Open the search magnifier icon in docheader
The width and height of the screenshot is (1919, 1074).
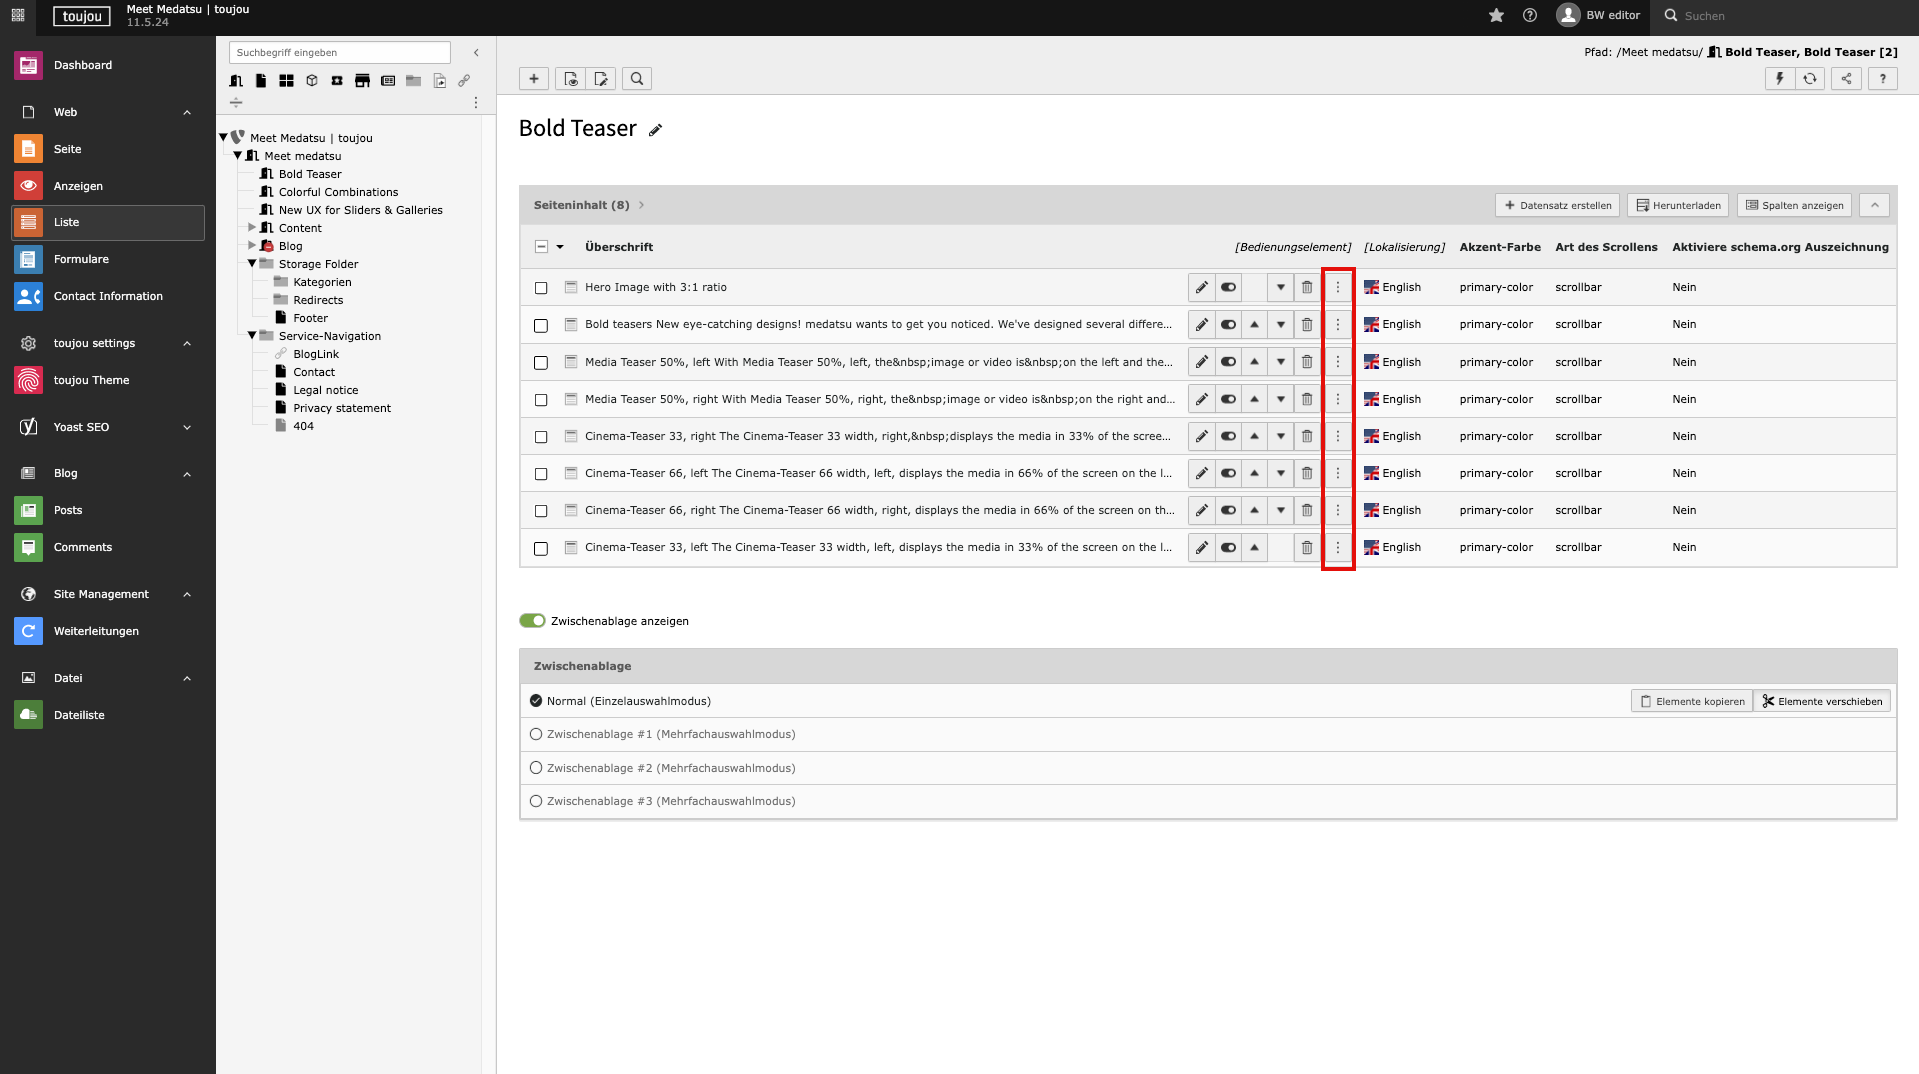tap(636, 79)
